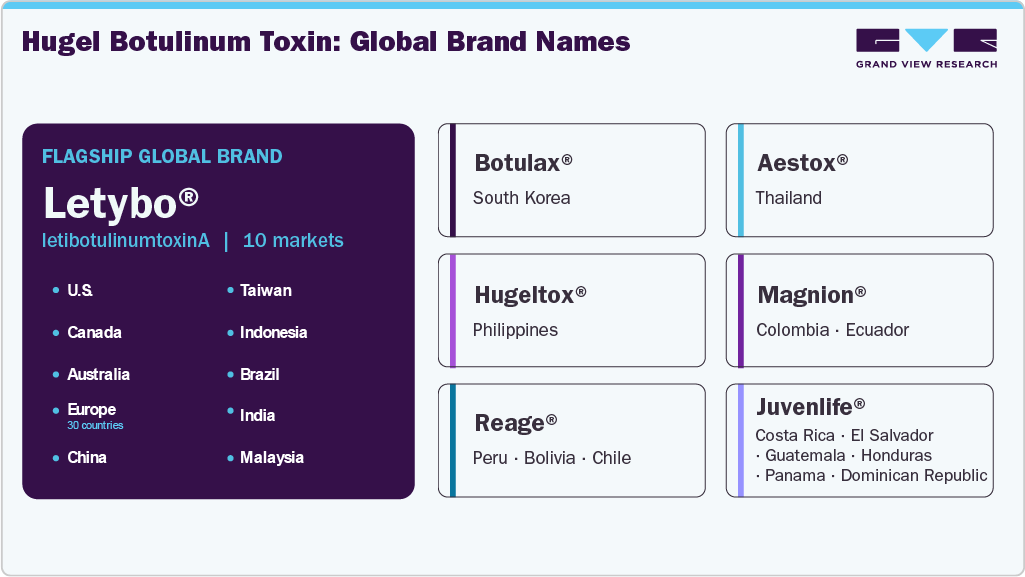The image size is (1025, 577).
Task: Select 'Brazil' in the market list
Action: pyautogui.click(x=260, y=374)
